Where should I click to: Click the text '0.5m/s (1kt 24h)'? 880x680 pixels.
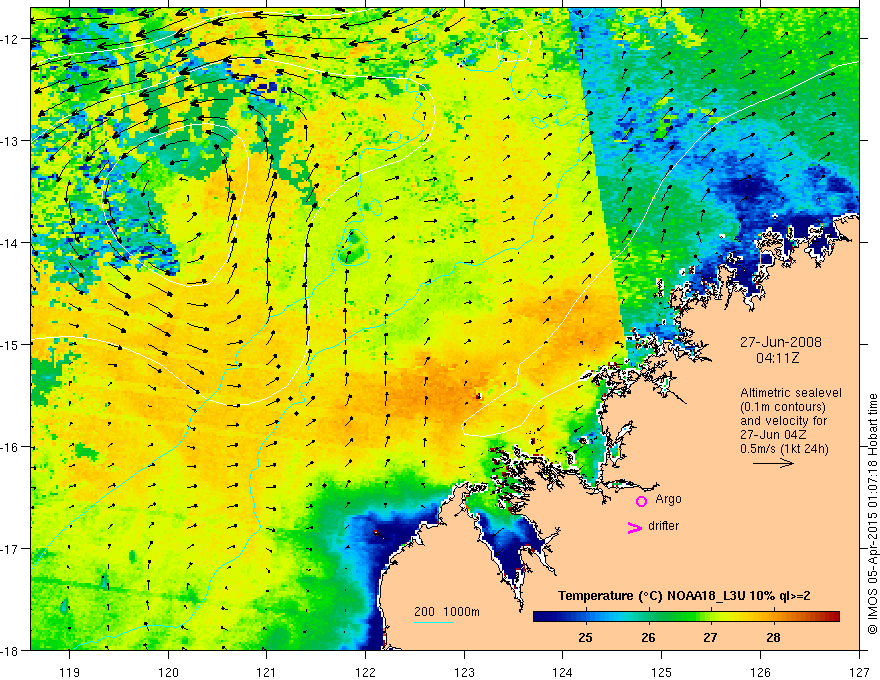pos(785,449)
